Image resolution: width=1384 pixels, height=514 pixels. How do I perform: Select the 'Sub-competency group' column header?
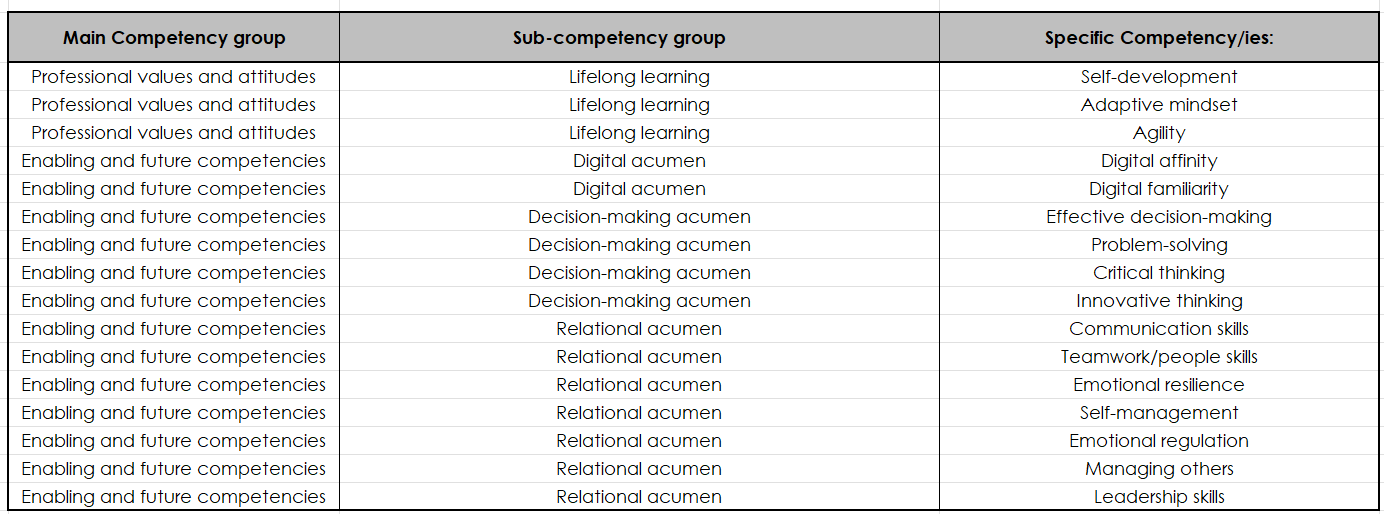click(639, 38)
